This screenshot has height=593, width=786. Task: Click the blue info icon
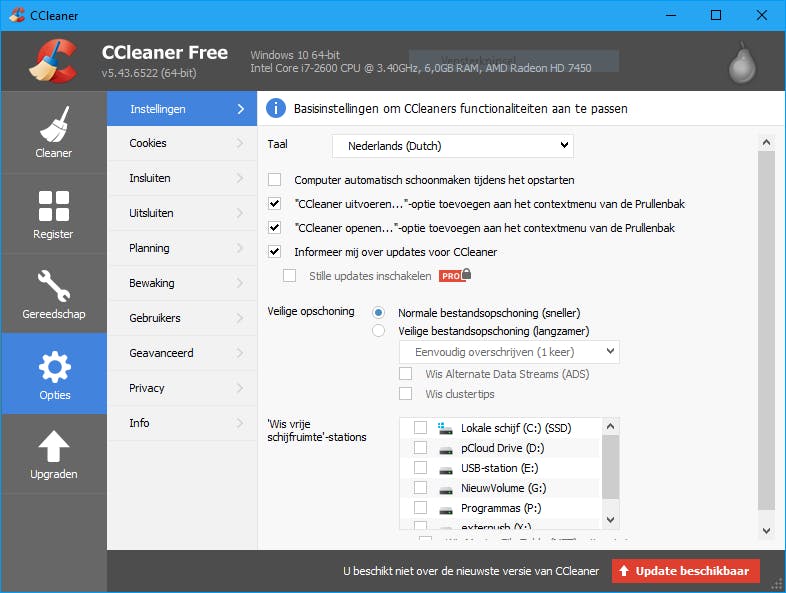(x=276, y=108)
